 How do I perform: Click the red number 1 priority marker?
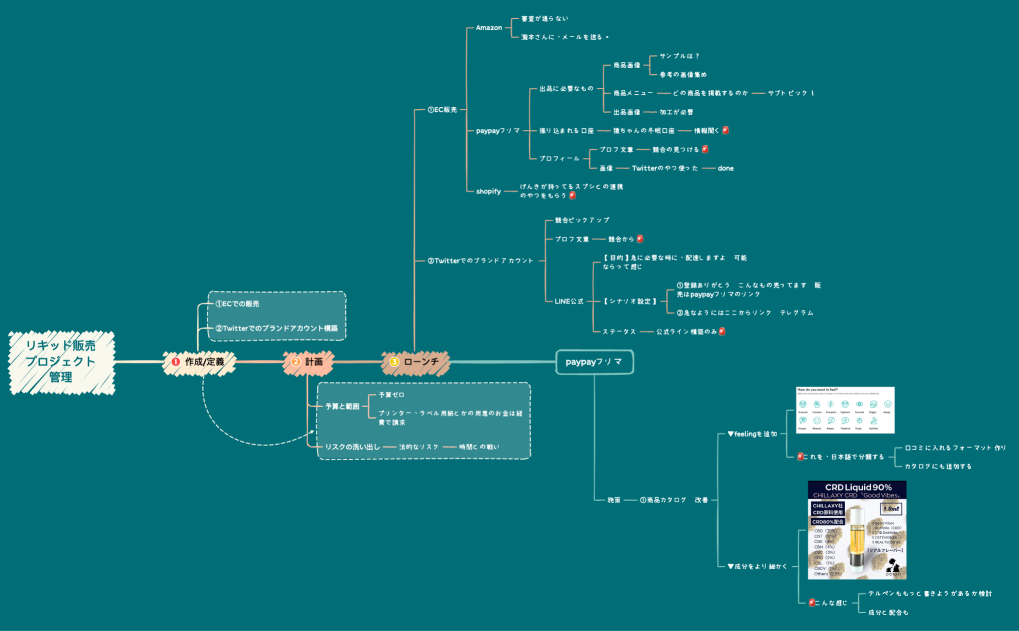[175, 361]
